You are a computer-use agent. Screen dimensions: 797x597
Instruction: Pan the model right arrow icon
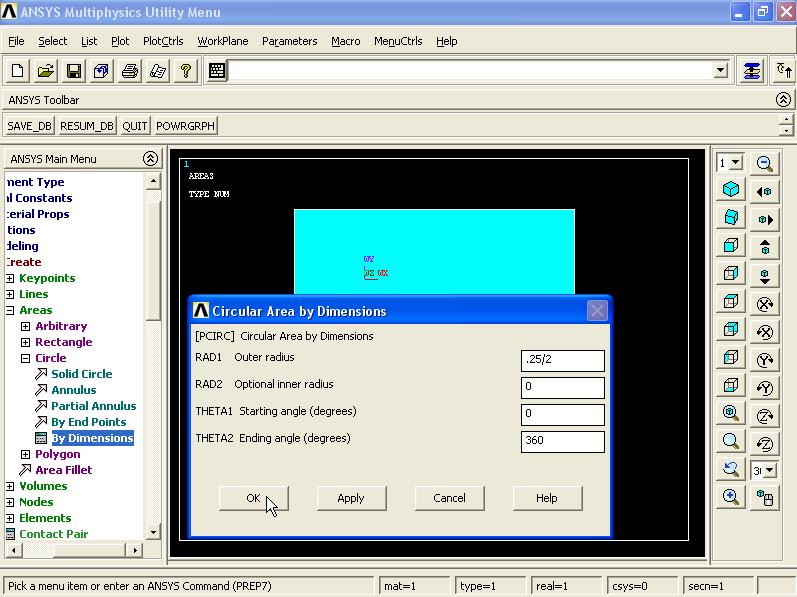click(x=764, y=219)
